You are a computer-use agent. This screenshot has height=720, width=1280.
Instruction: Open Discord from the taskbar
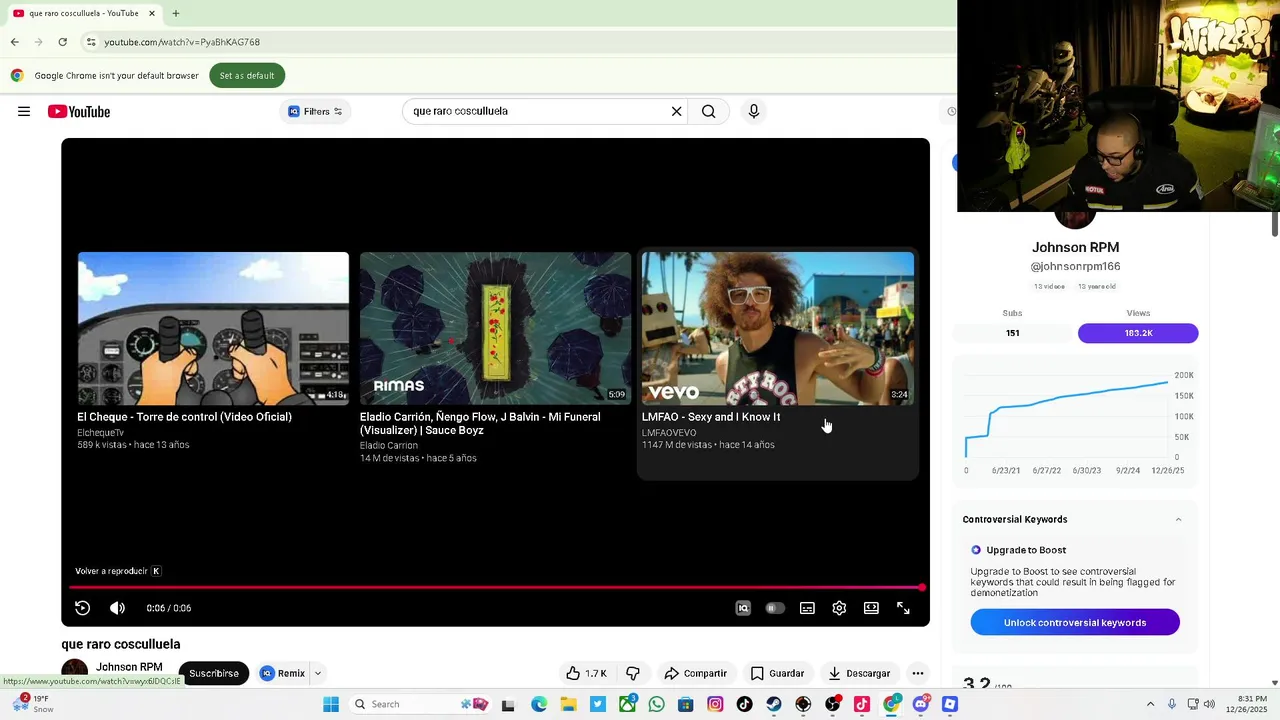pos(920,704)
